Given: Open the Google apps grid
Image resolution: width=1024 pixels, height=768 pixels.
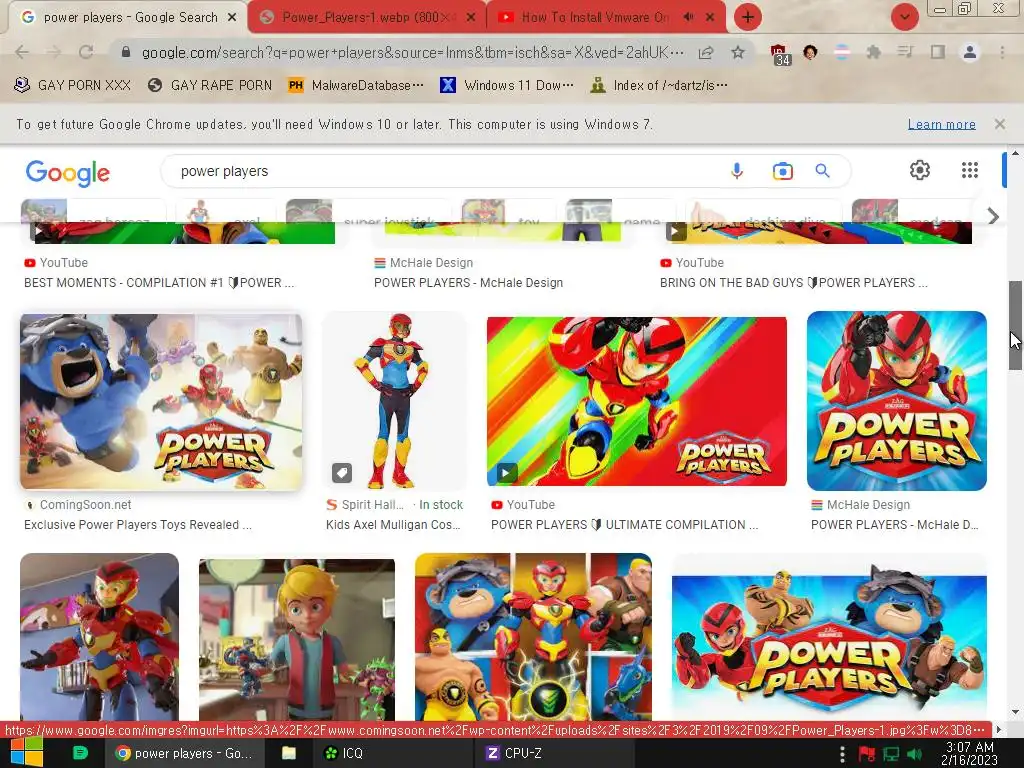Looking at the screenshot, I should 970,170.
